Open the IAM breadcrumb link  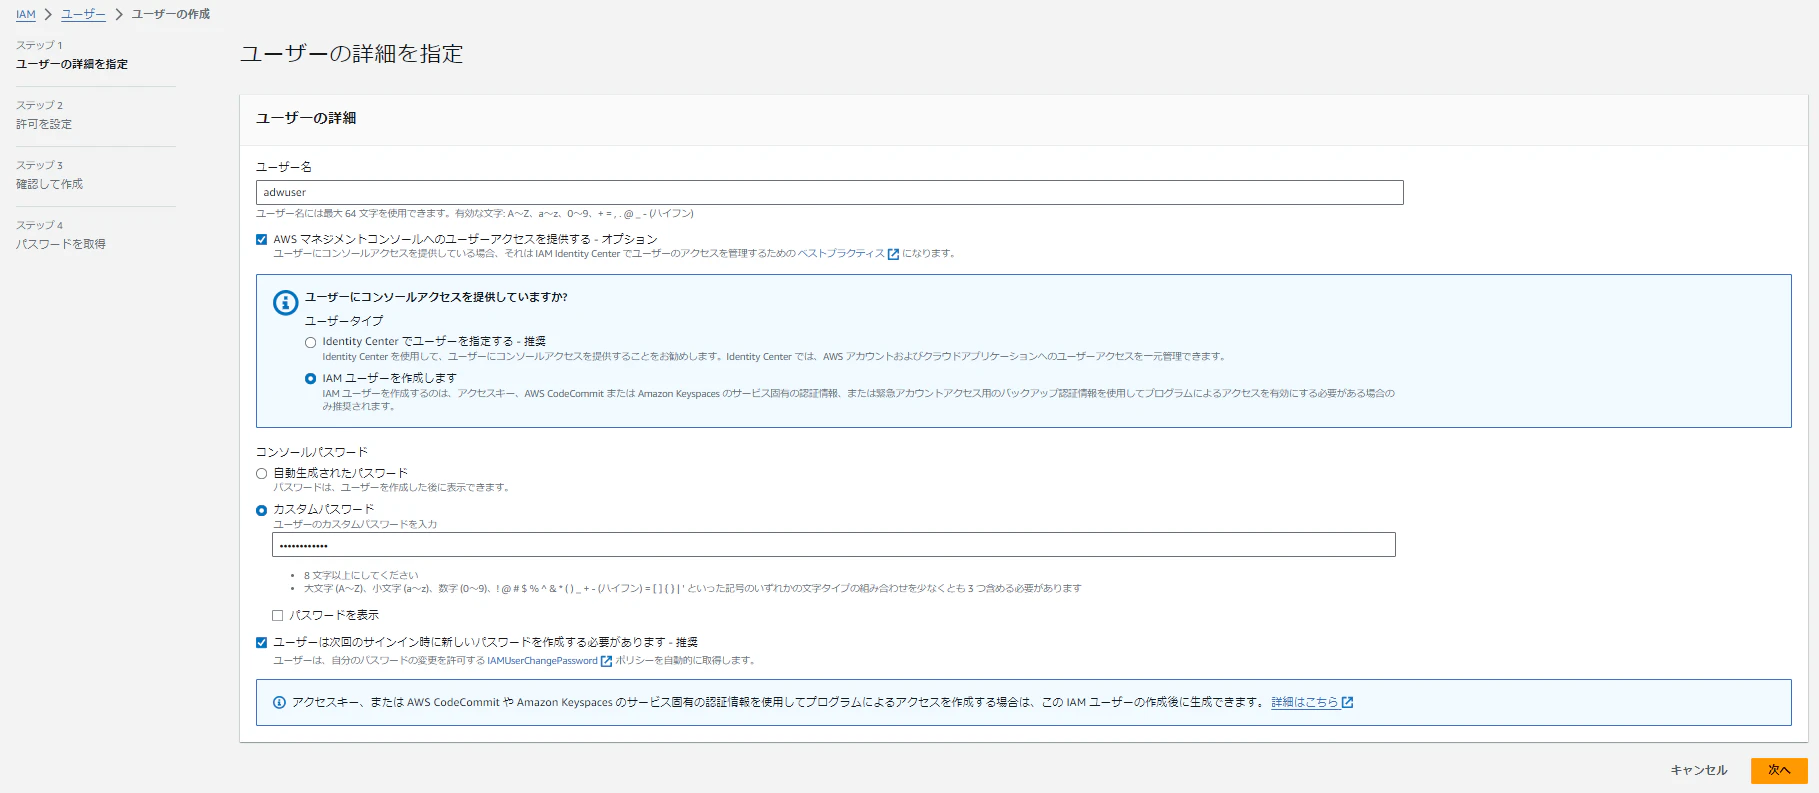[x=26, y=14]
